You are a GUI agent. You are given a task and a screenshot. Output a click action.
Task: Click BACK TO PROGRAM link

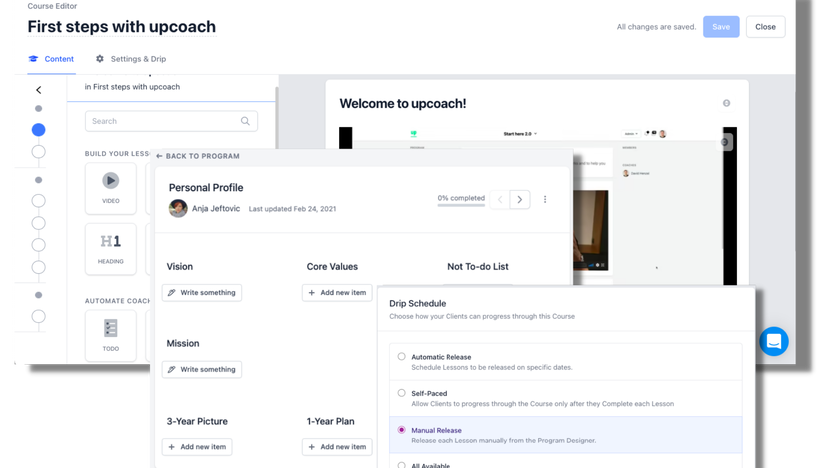point(198,156)
